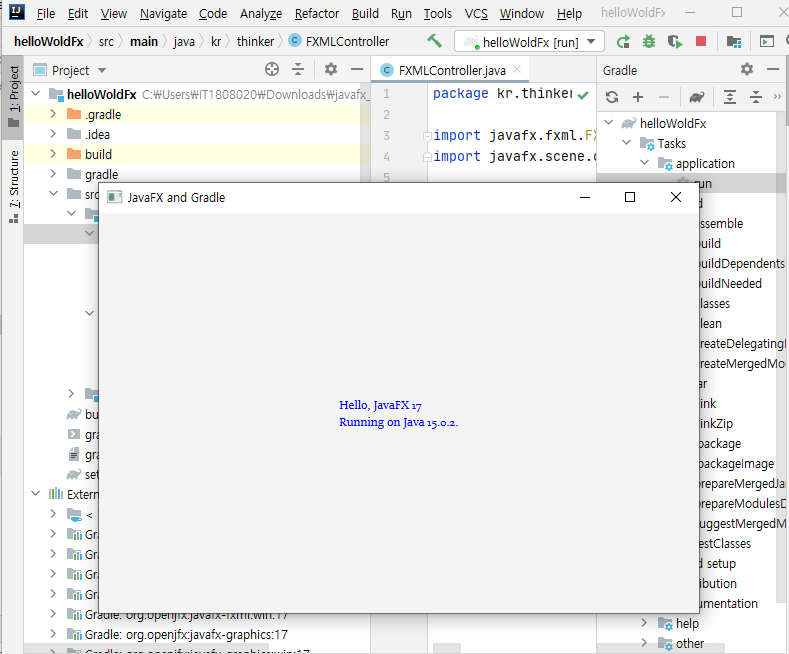Open the Build menu
Viewport: 789px width, 654px height.
click(365, 14)
